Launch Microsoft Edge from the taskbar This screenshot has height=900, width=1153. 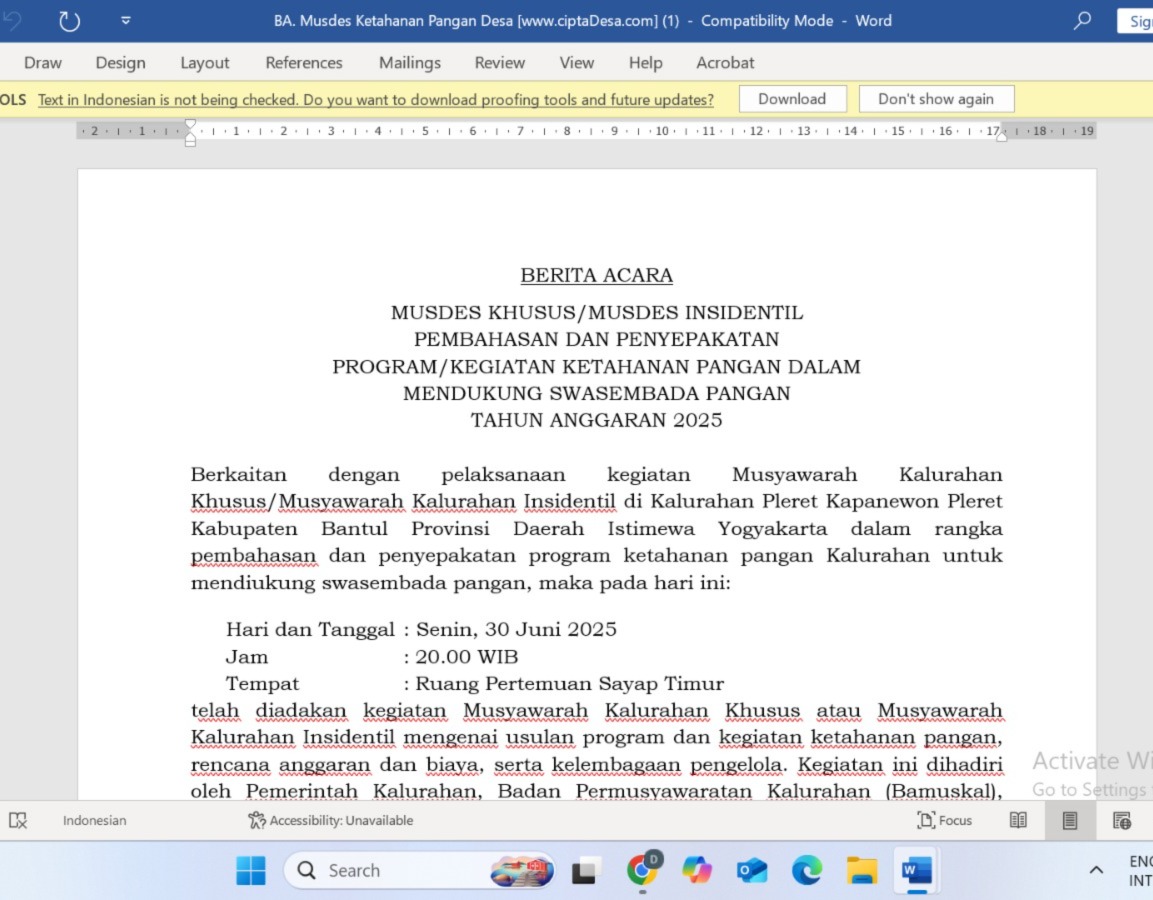[x=807, y=871]
